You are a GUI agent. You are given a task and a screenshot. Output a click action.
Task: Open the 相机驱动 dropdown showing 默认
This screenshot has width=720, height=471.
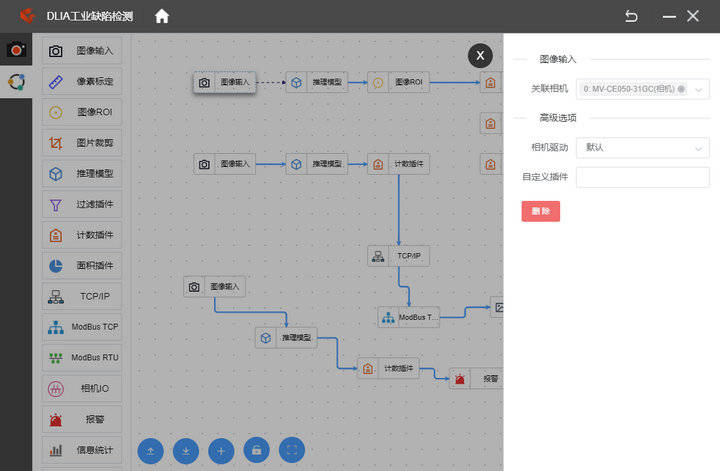[x=642, y=148]
